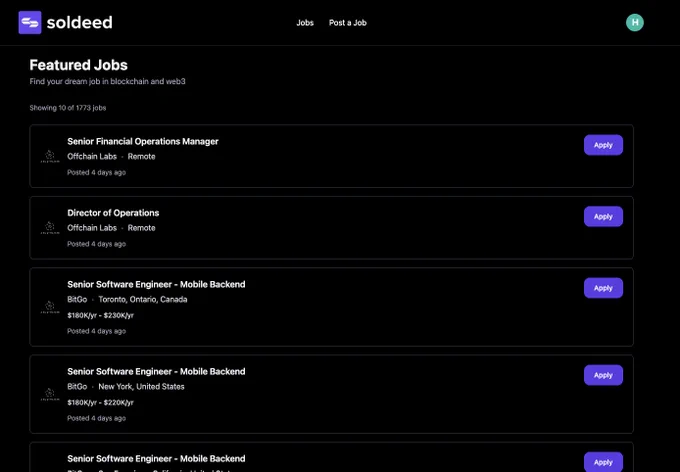Click Remote location in Director of Operations card
Viewport: 680px width, 472px height.
(141, 228)
